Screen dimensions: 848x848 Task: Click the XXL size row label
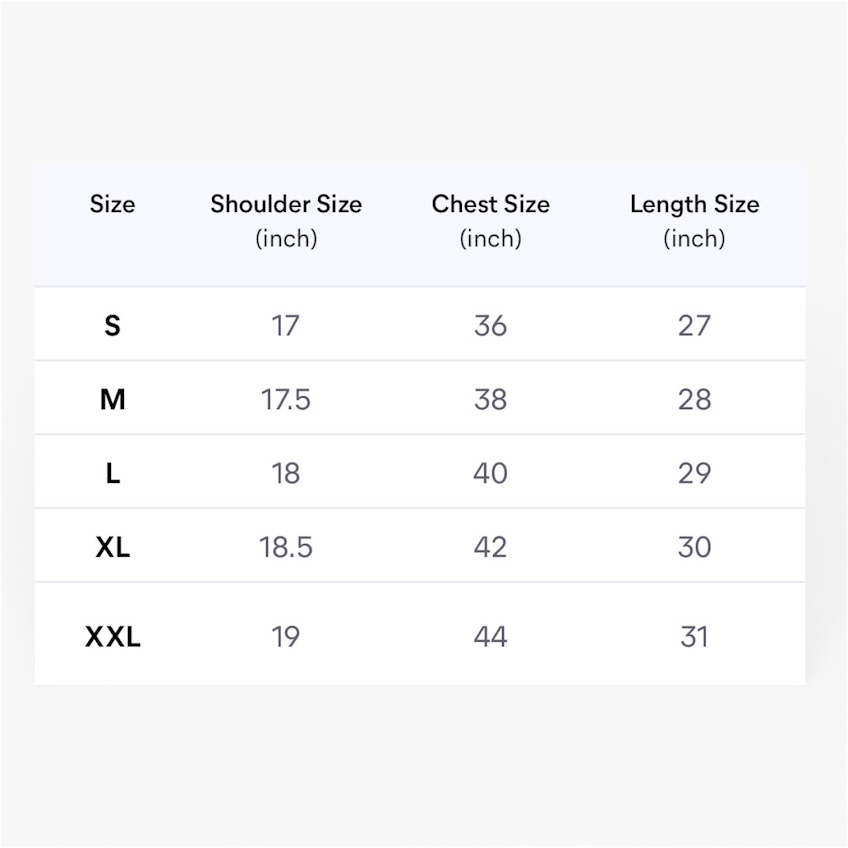[112, 636]
